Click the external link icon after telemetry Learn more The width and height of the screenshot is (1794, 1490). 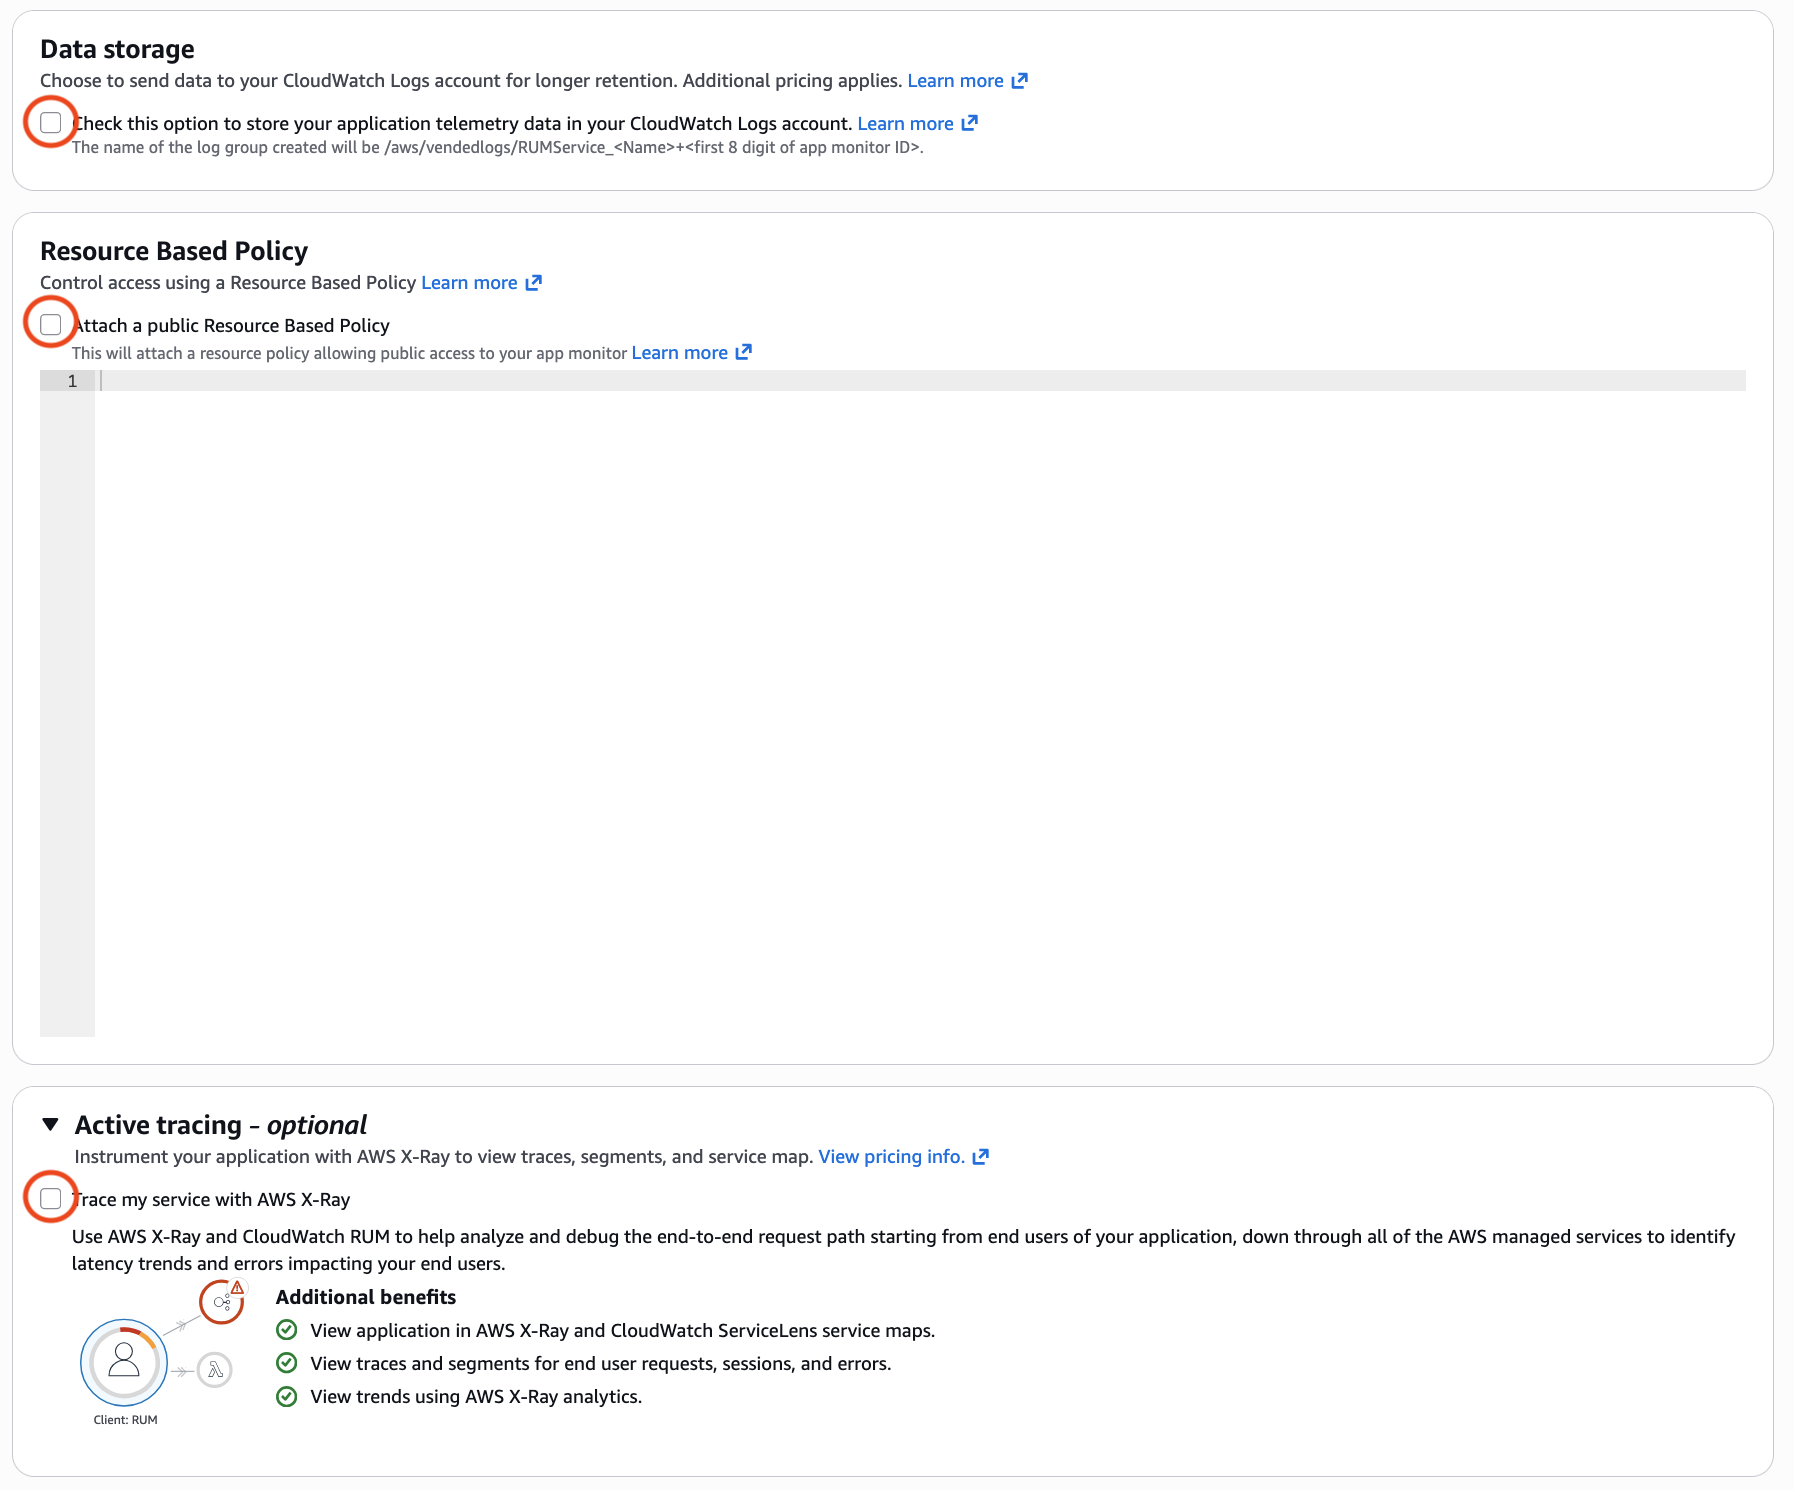point(968,123)
